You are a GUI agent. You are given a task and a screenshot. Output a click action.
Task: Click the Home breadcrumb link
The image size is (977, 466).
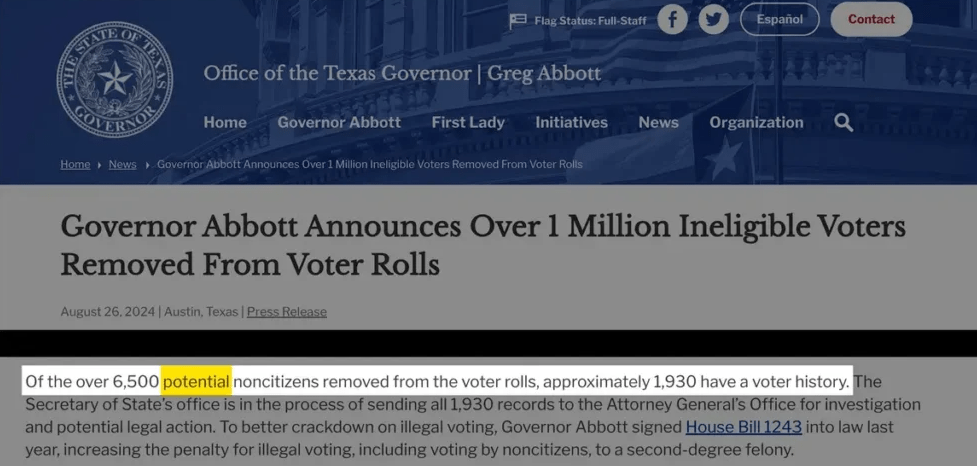(x=75, y=164)
